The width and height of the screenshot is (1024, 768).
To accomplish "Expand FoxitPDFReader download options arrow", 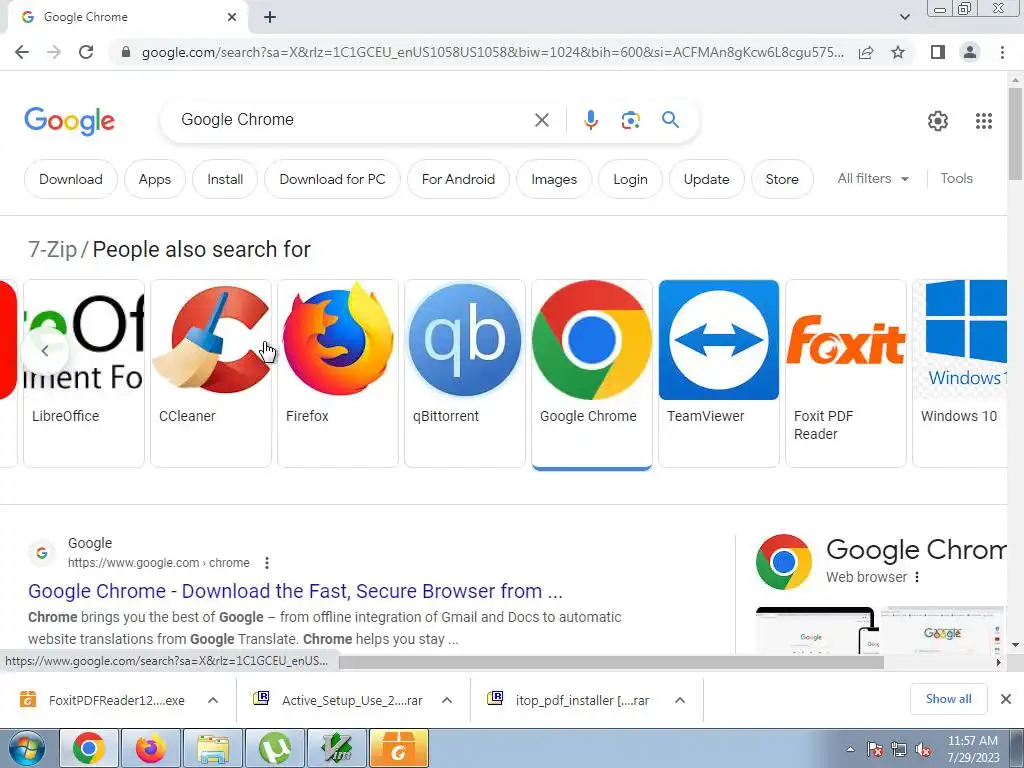I will [x=213, y=700].
